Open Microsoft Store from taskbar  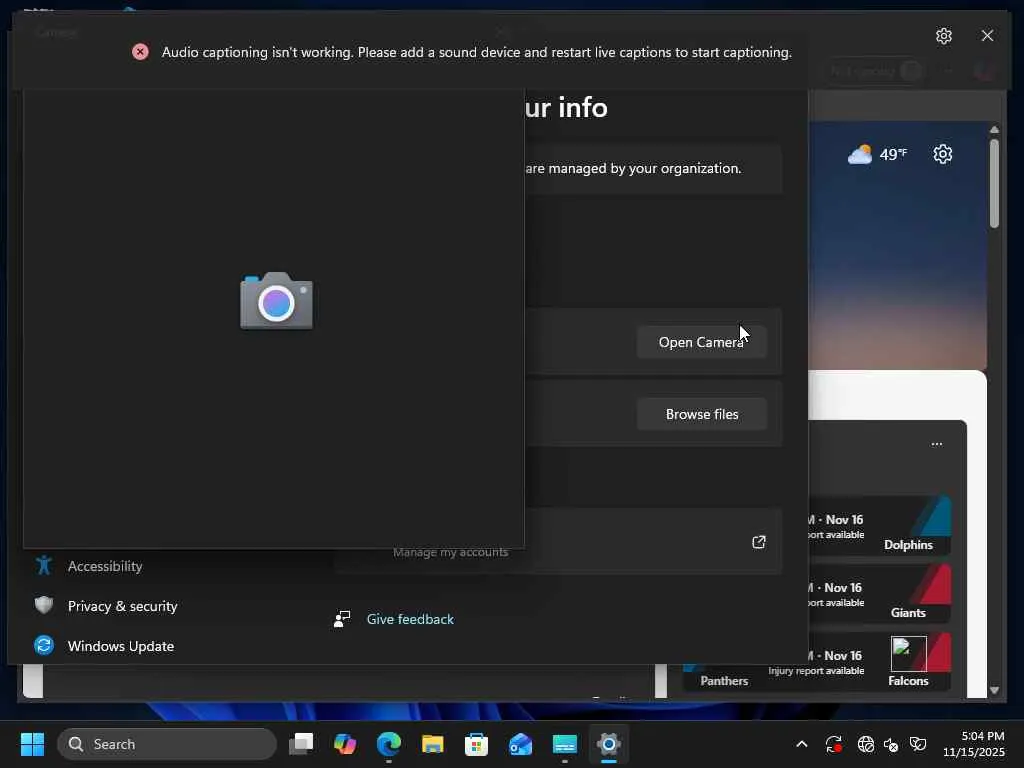(476, 744)
